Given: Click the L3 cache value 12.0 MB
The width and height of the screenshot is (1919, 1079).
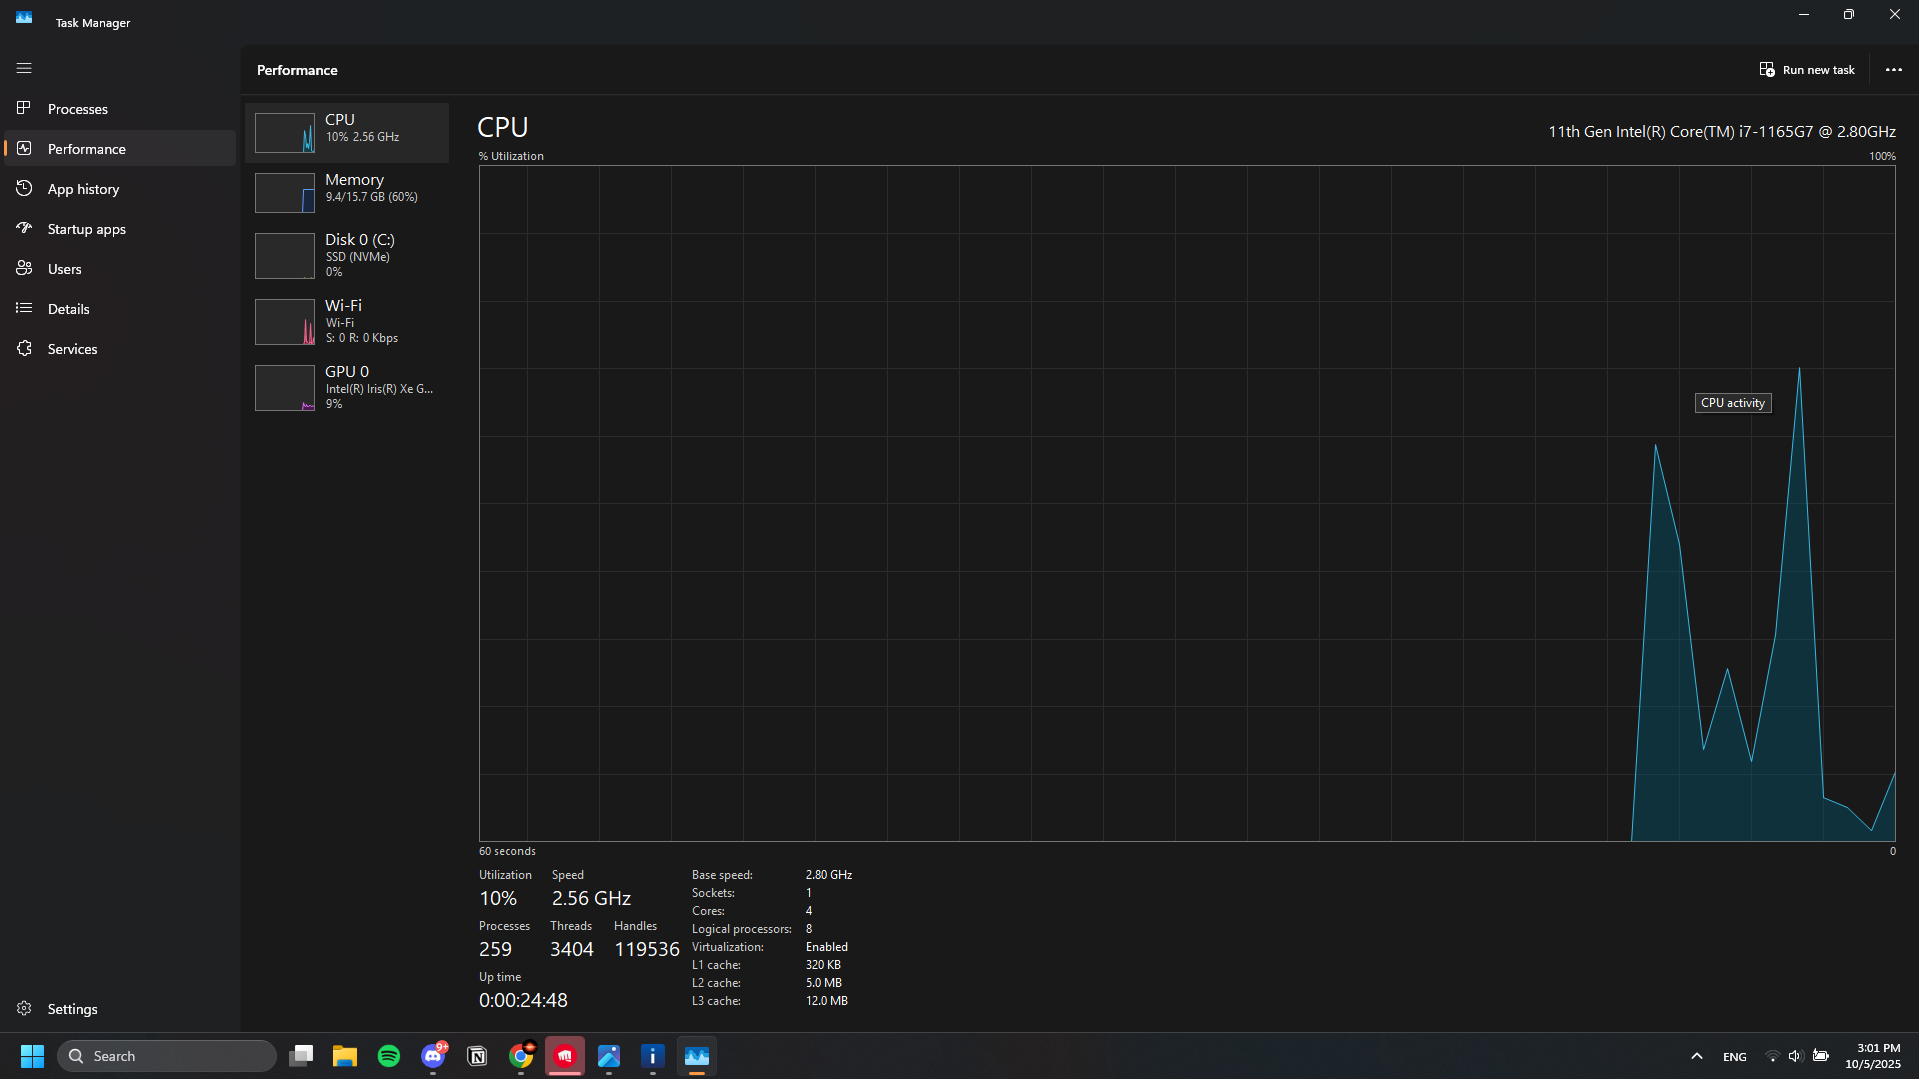Looking at the screenshot, I should (827, 1001).
